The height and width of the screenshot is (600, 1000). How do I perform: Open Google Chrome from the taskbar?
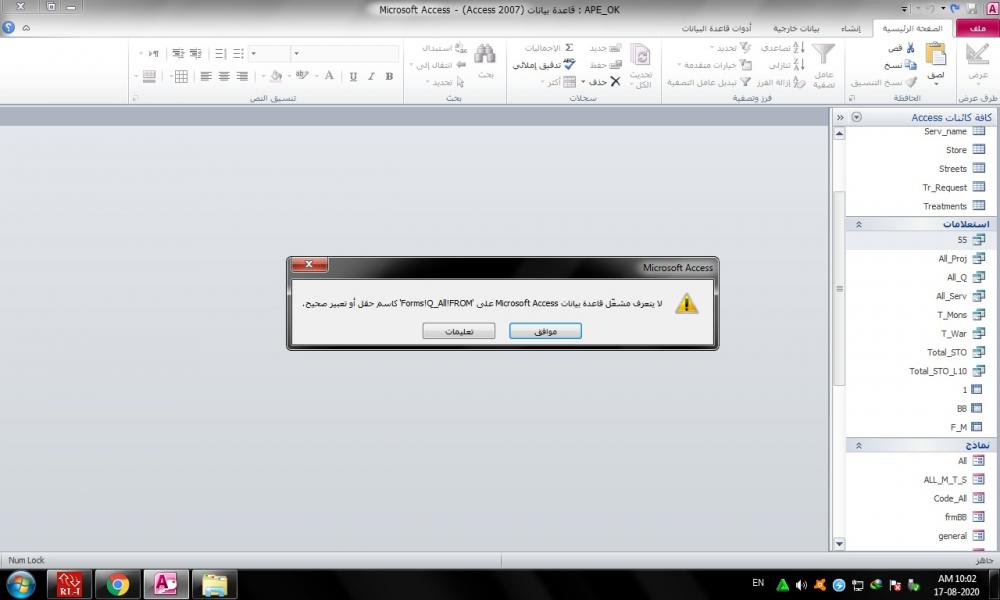118,584
